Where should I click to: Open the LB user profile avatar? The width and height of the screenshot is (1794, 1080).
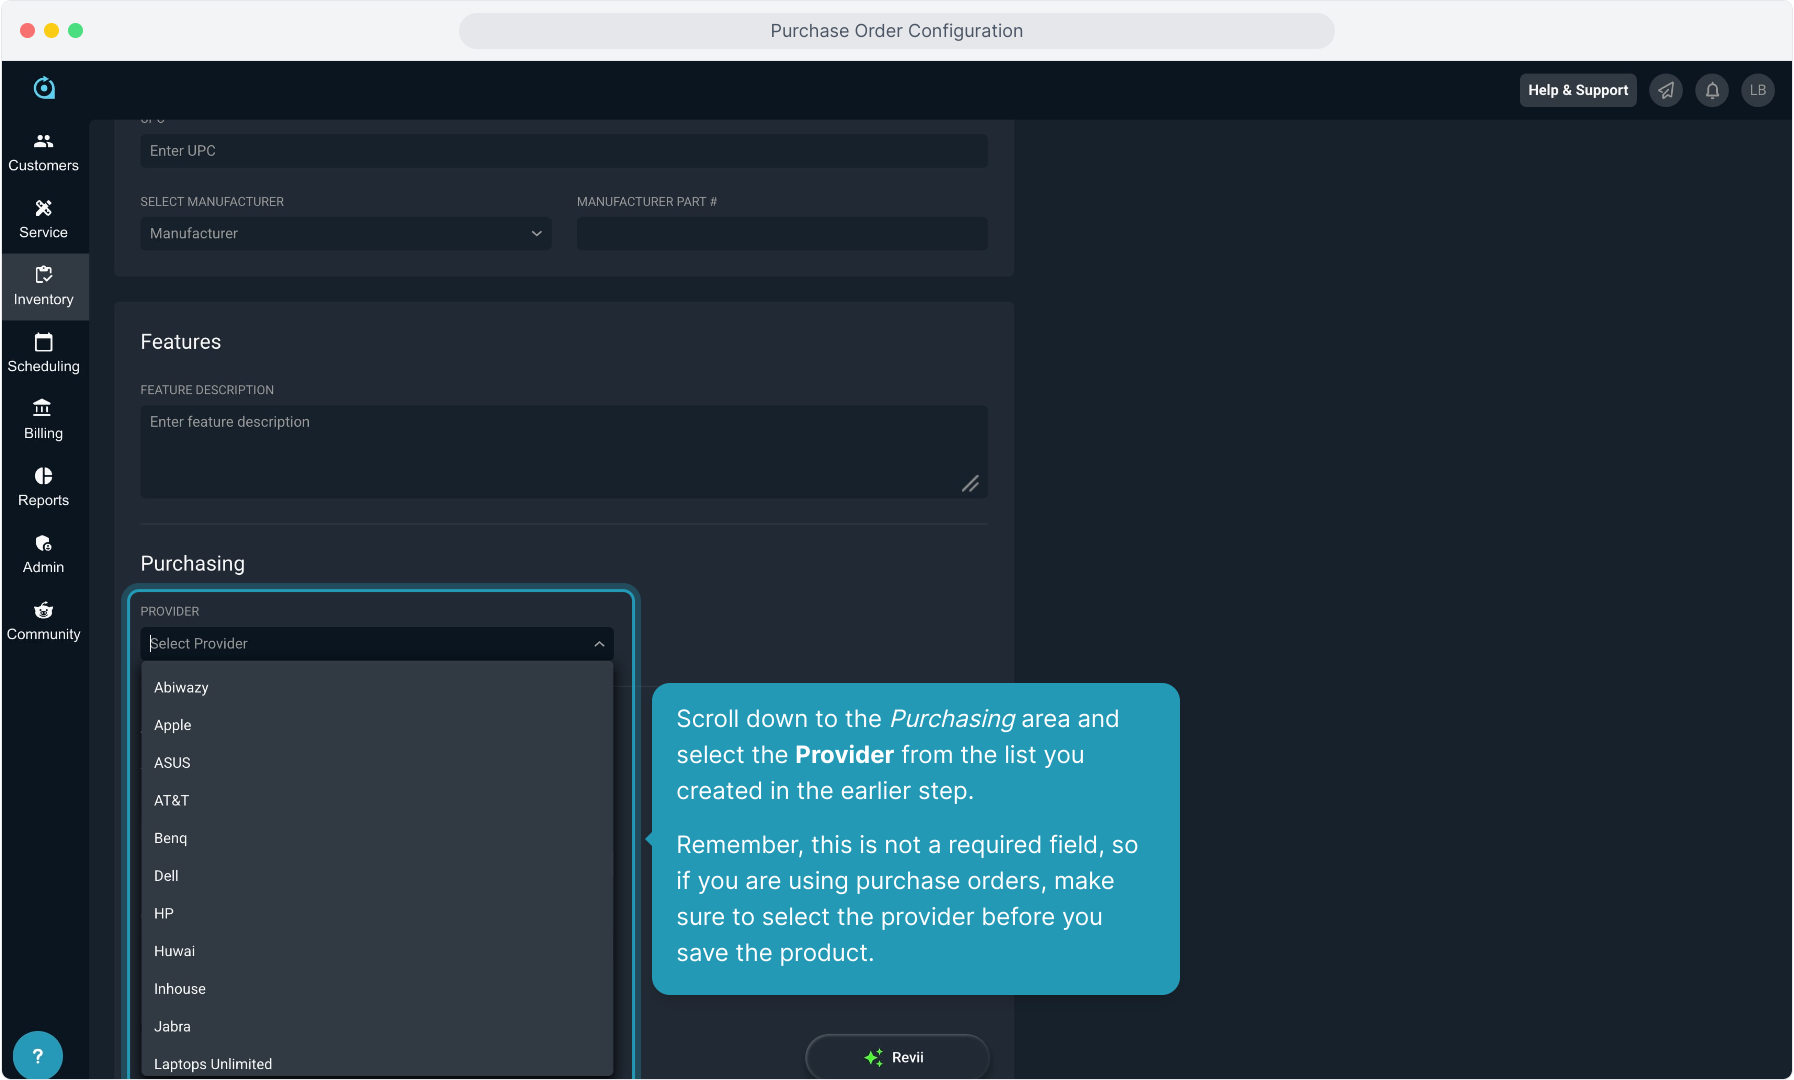(x=1758, y=90)
